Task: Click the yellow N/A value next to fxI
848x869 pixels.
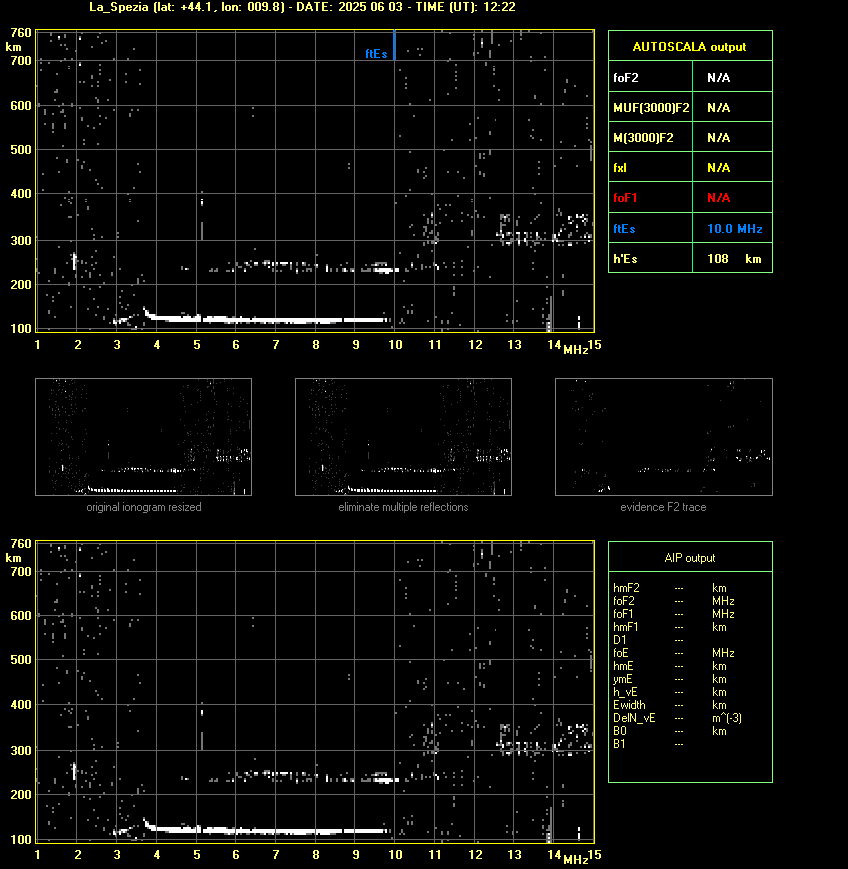Action: (718, 167)
